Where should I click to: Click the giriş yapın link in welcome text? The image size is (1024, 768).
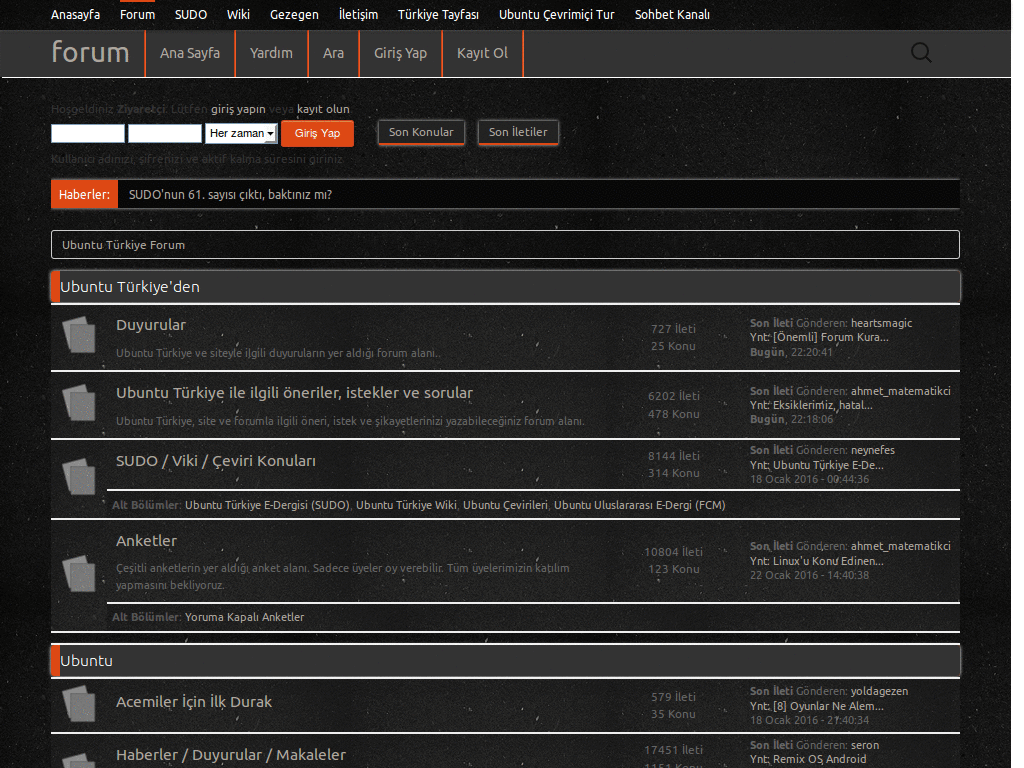238,109
